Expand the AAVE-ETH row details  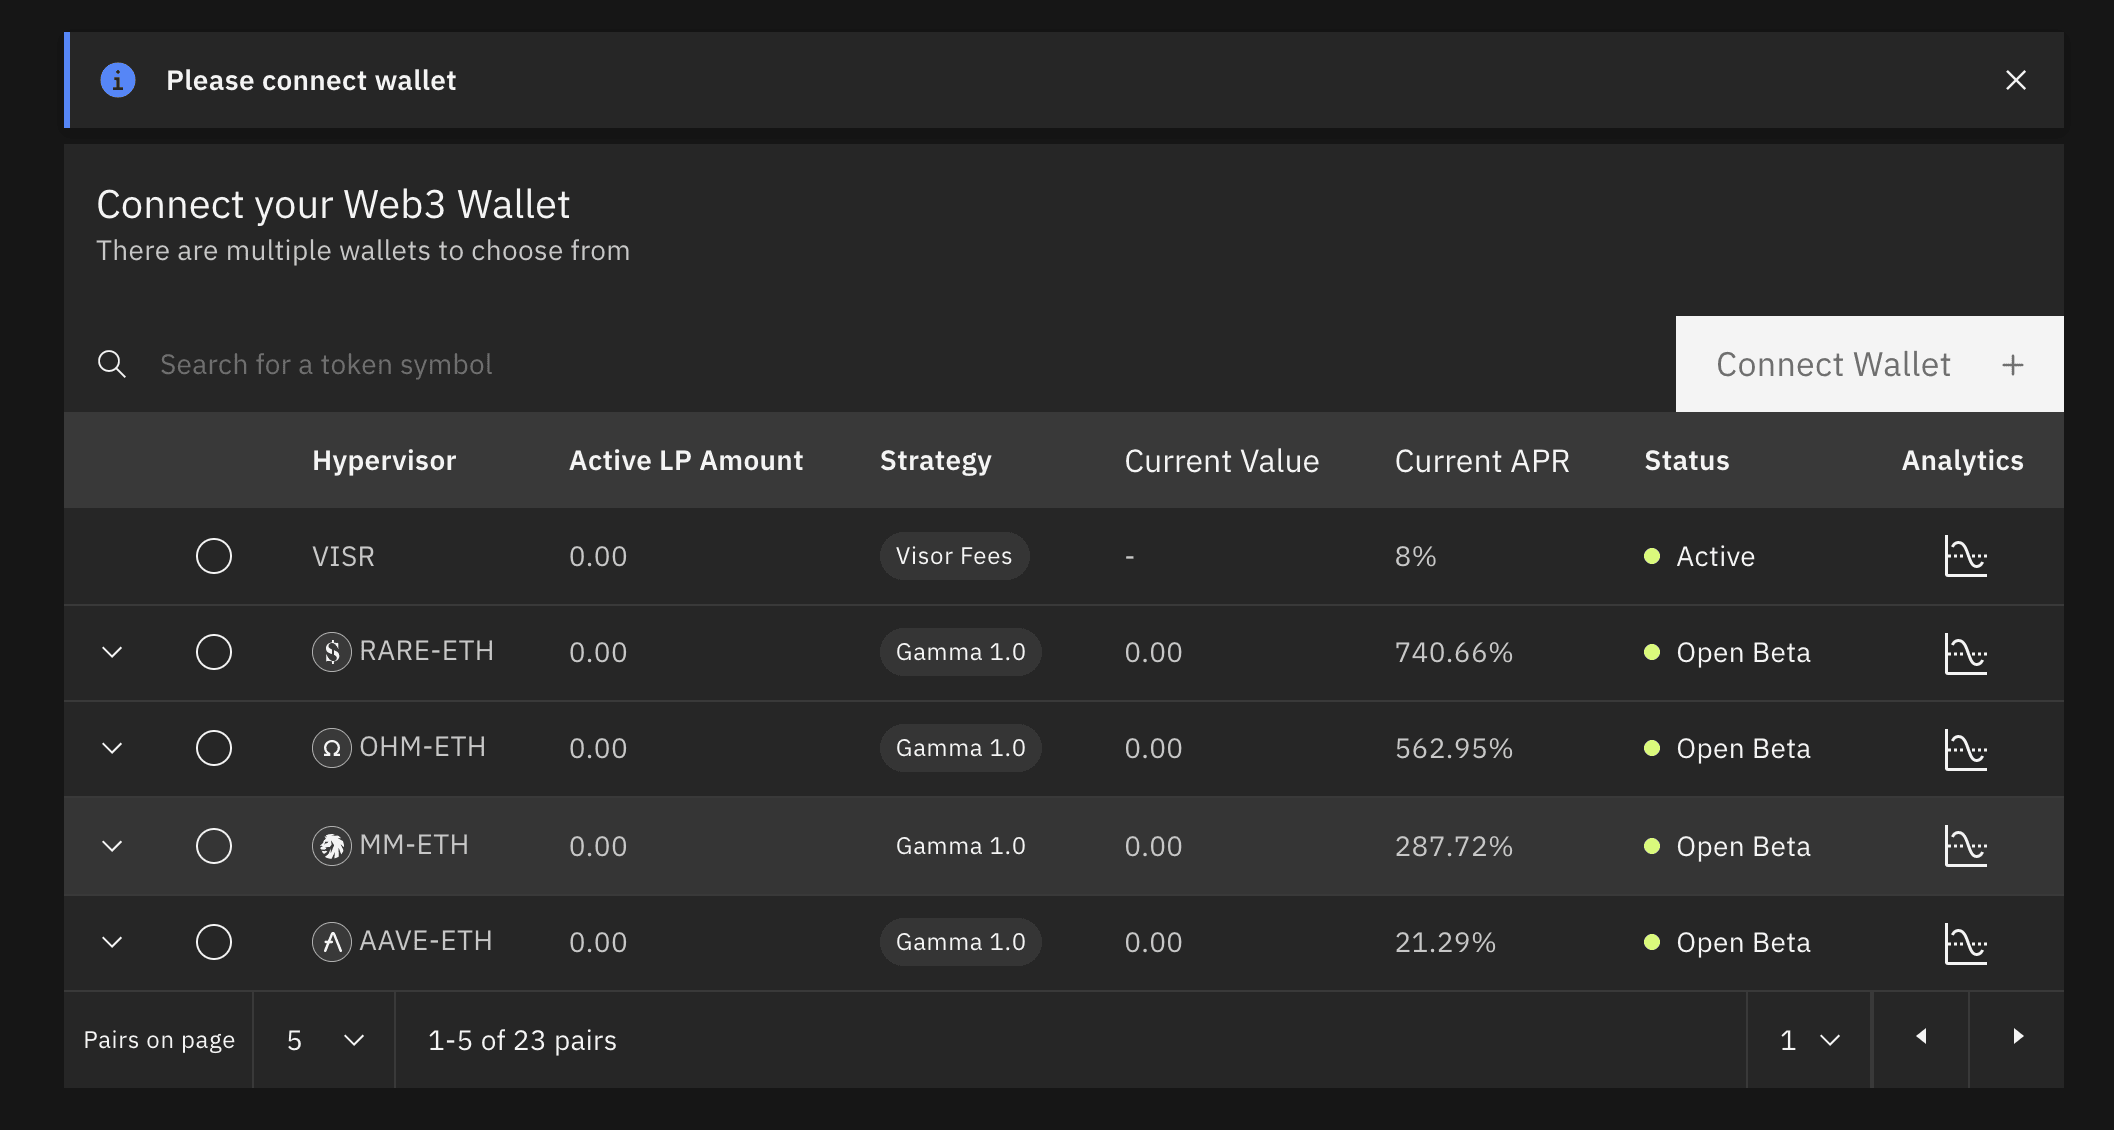click(112, 942)
